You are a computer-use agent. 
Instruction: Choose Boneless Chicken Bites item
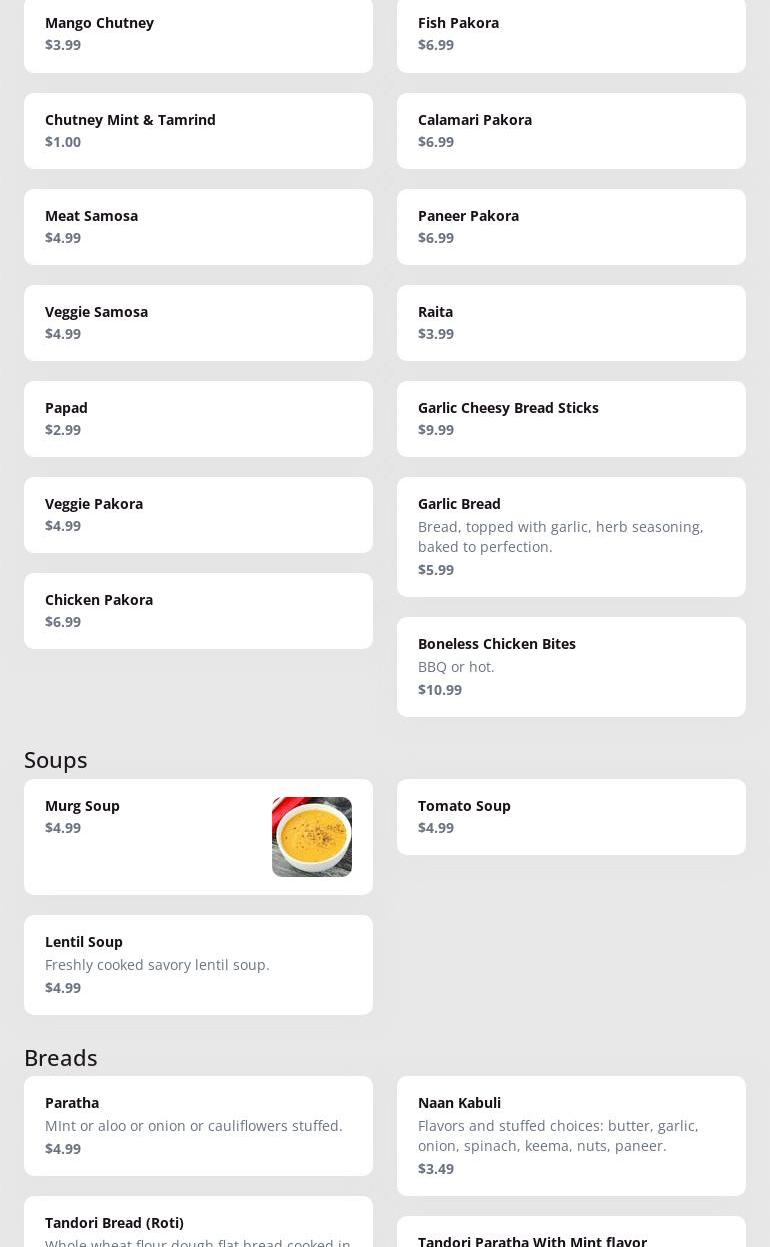[x=571, y=667]
